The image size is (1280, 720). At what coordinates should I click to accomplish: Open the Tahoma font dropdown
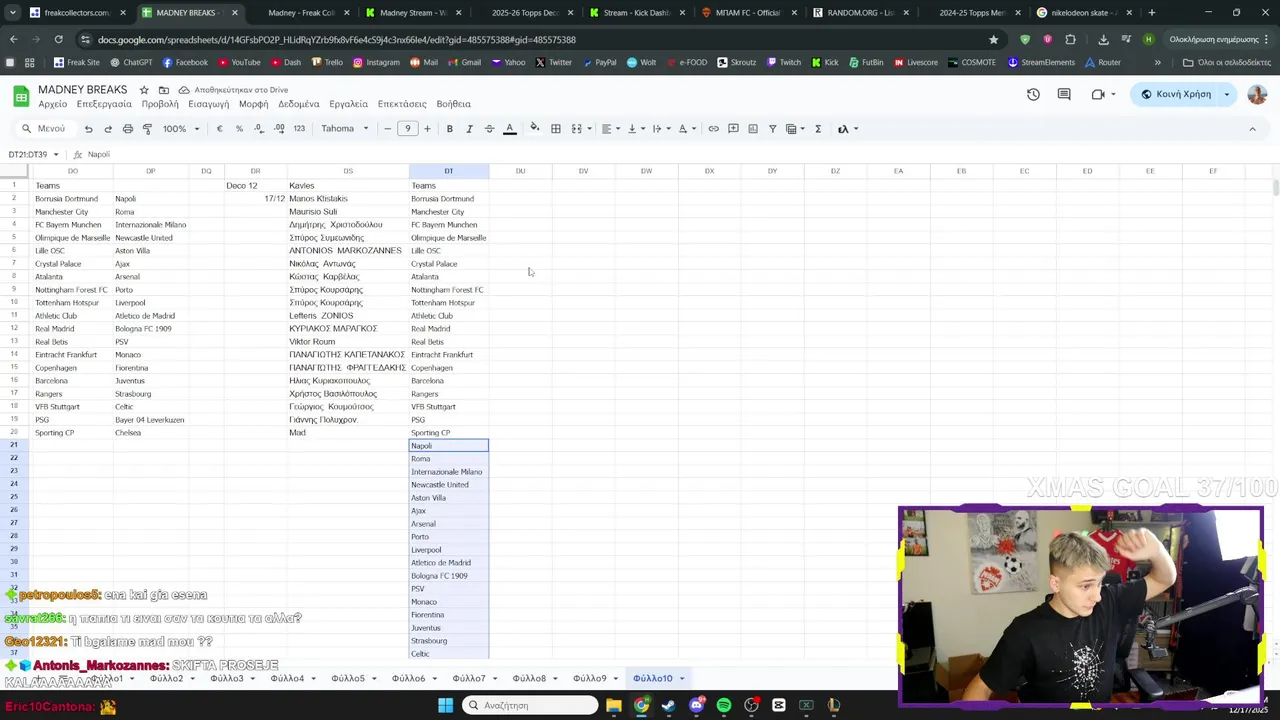pos(345,129)
